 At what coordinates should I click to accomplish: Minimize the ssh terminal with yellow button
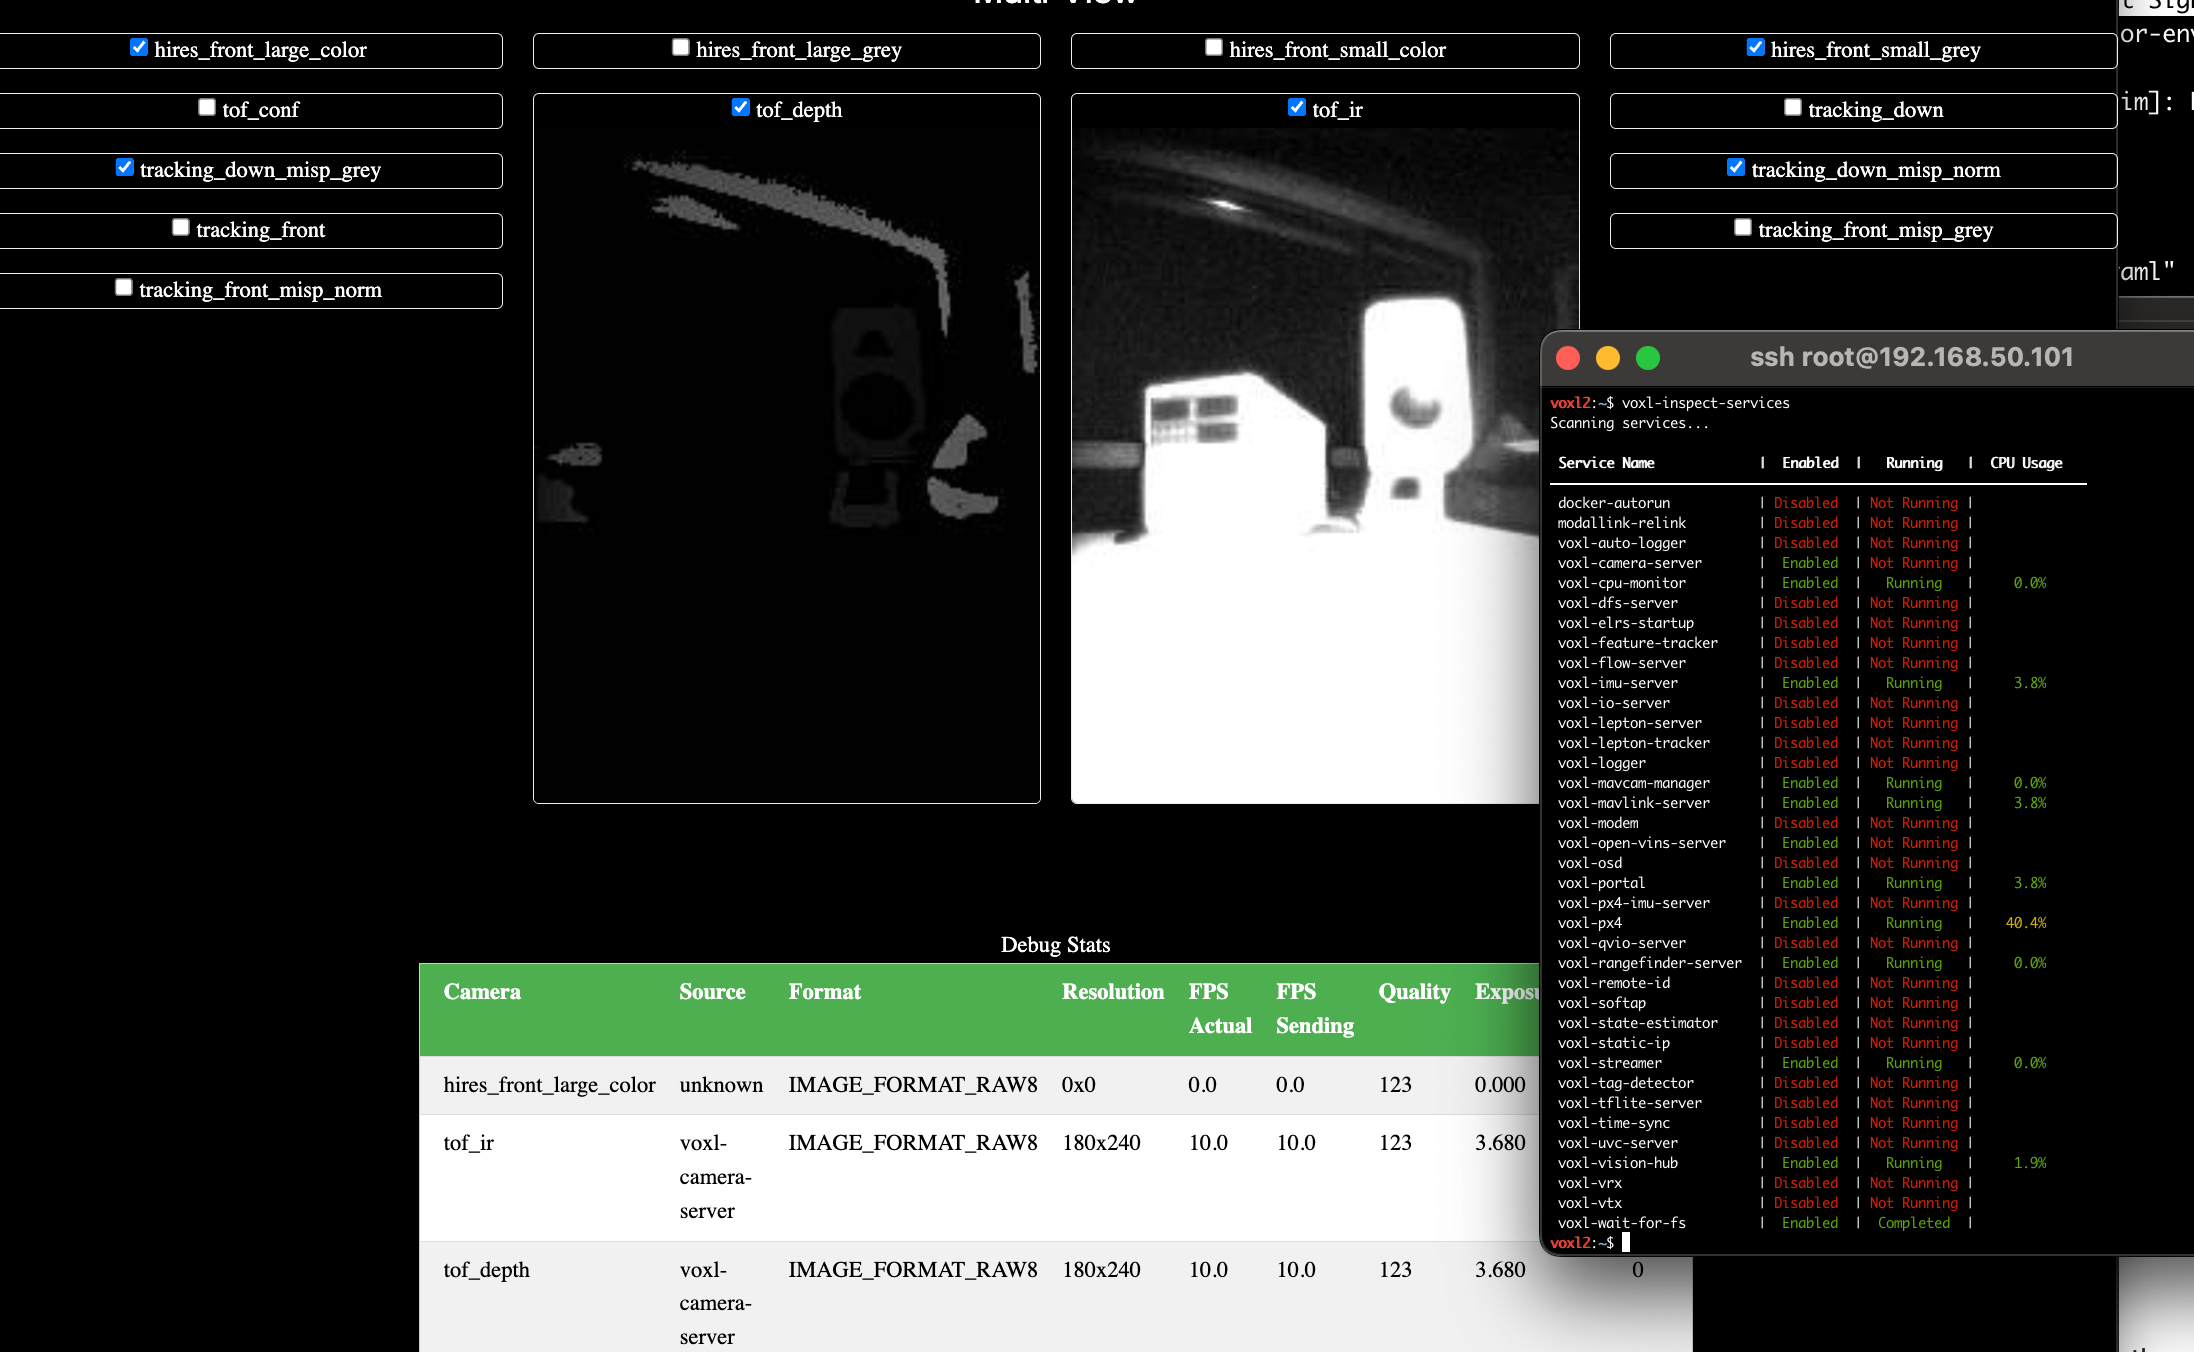tap(1608, 358)
